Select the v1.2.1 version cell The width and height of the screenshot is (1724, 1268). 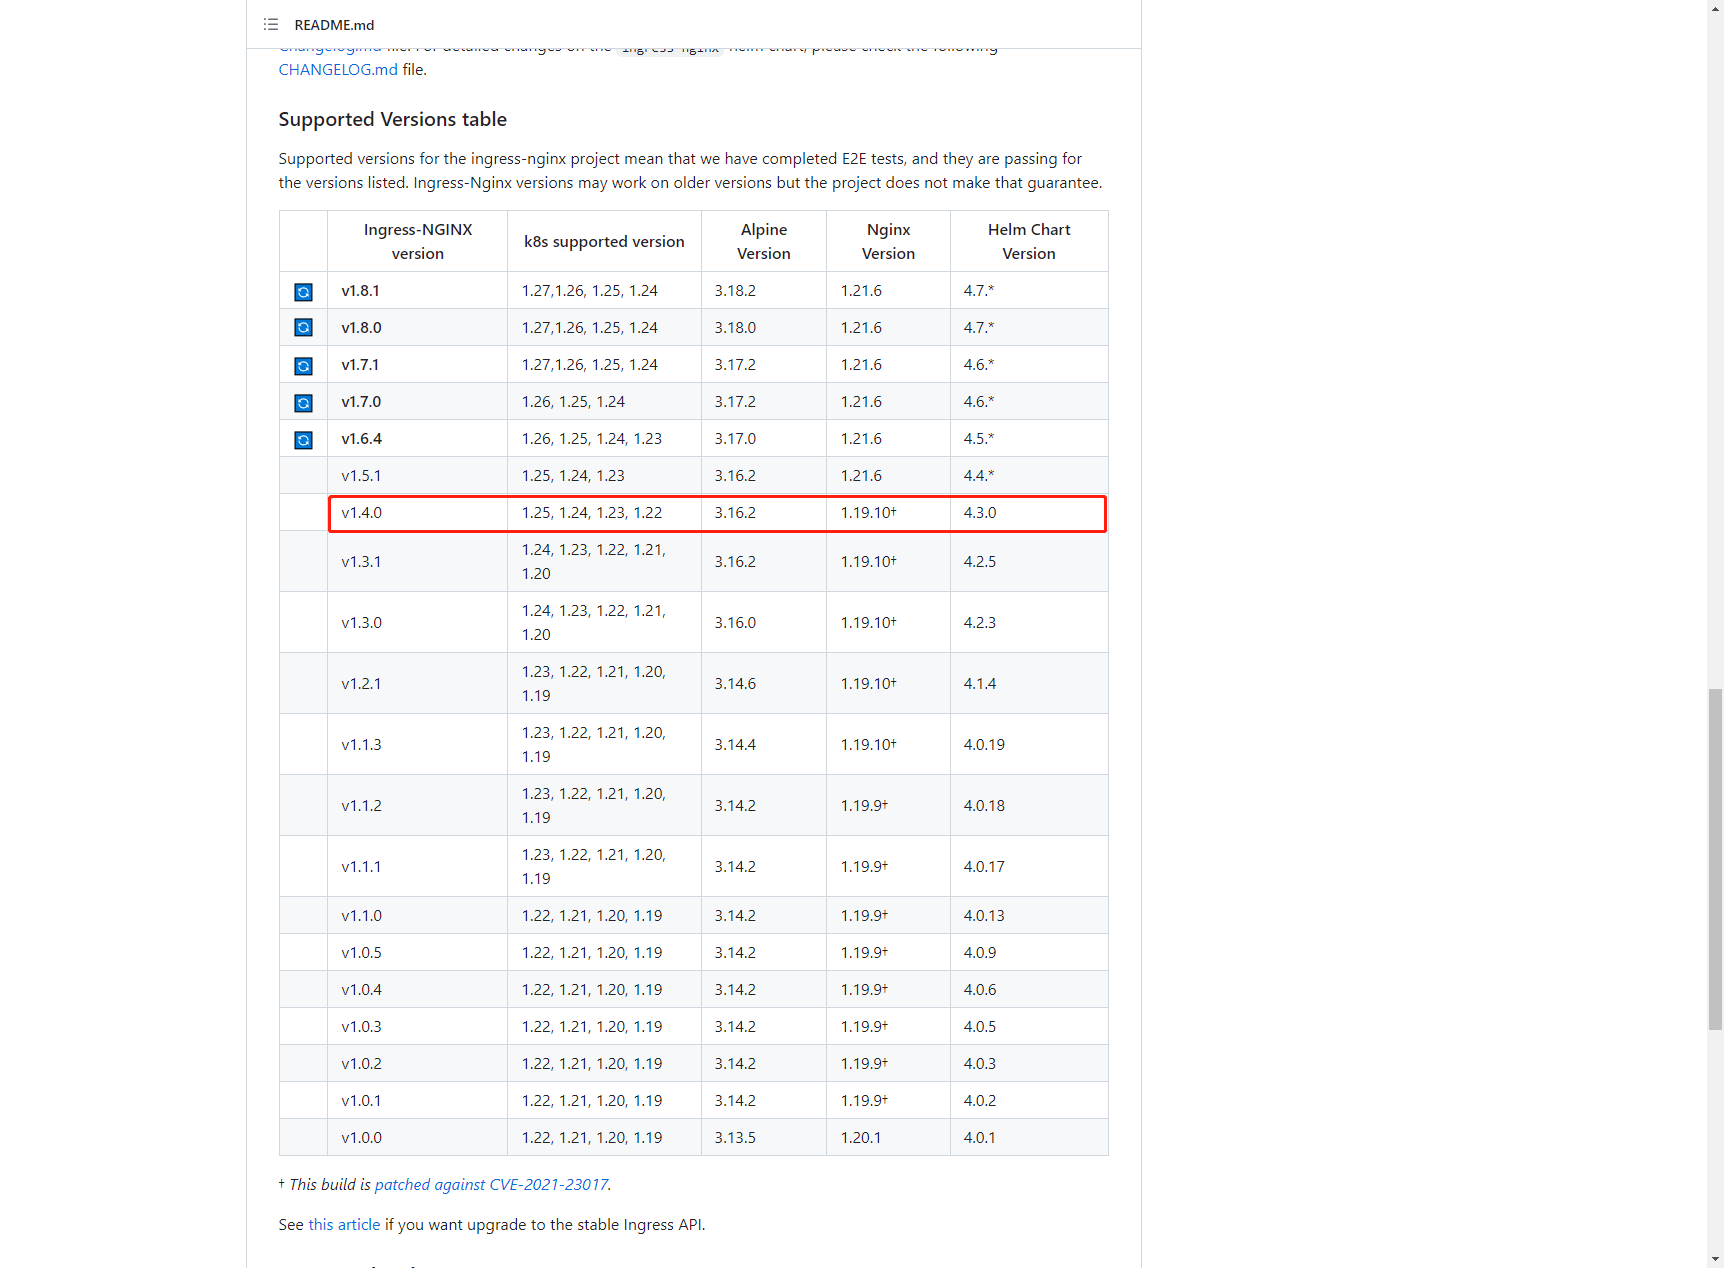pos(418,684)
